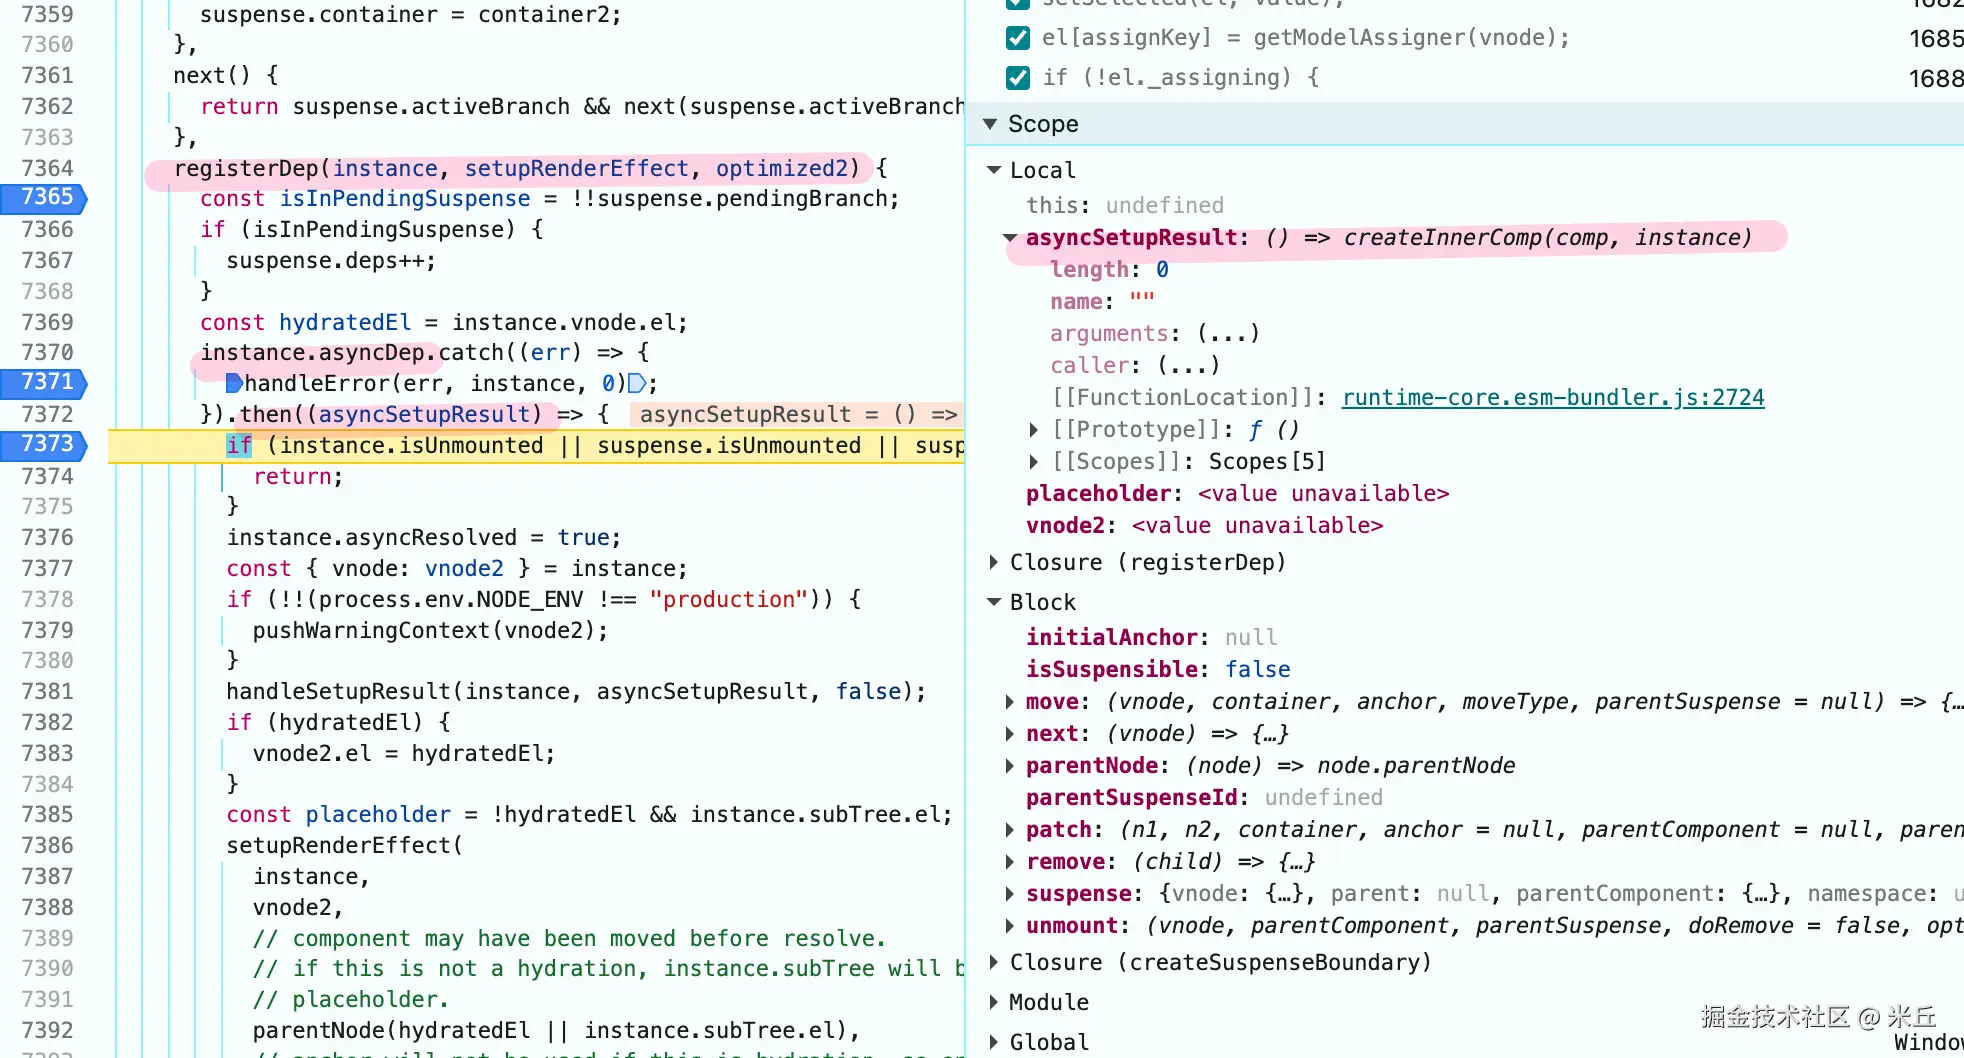This screenshot has height=1058, width=1964.
Task: Expand the next function entry
Action: (x=1010, y=734)
